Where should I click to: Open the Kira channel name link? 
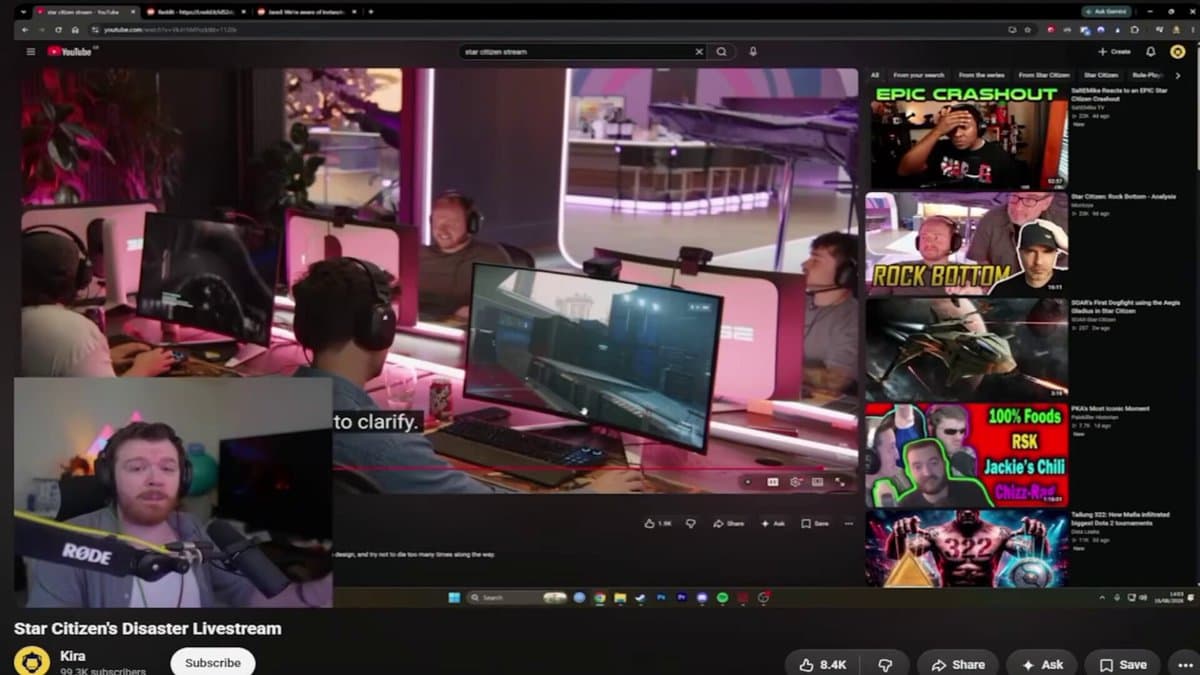pyautogui.click(x=73, y=656)
